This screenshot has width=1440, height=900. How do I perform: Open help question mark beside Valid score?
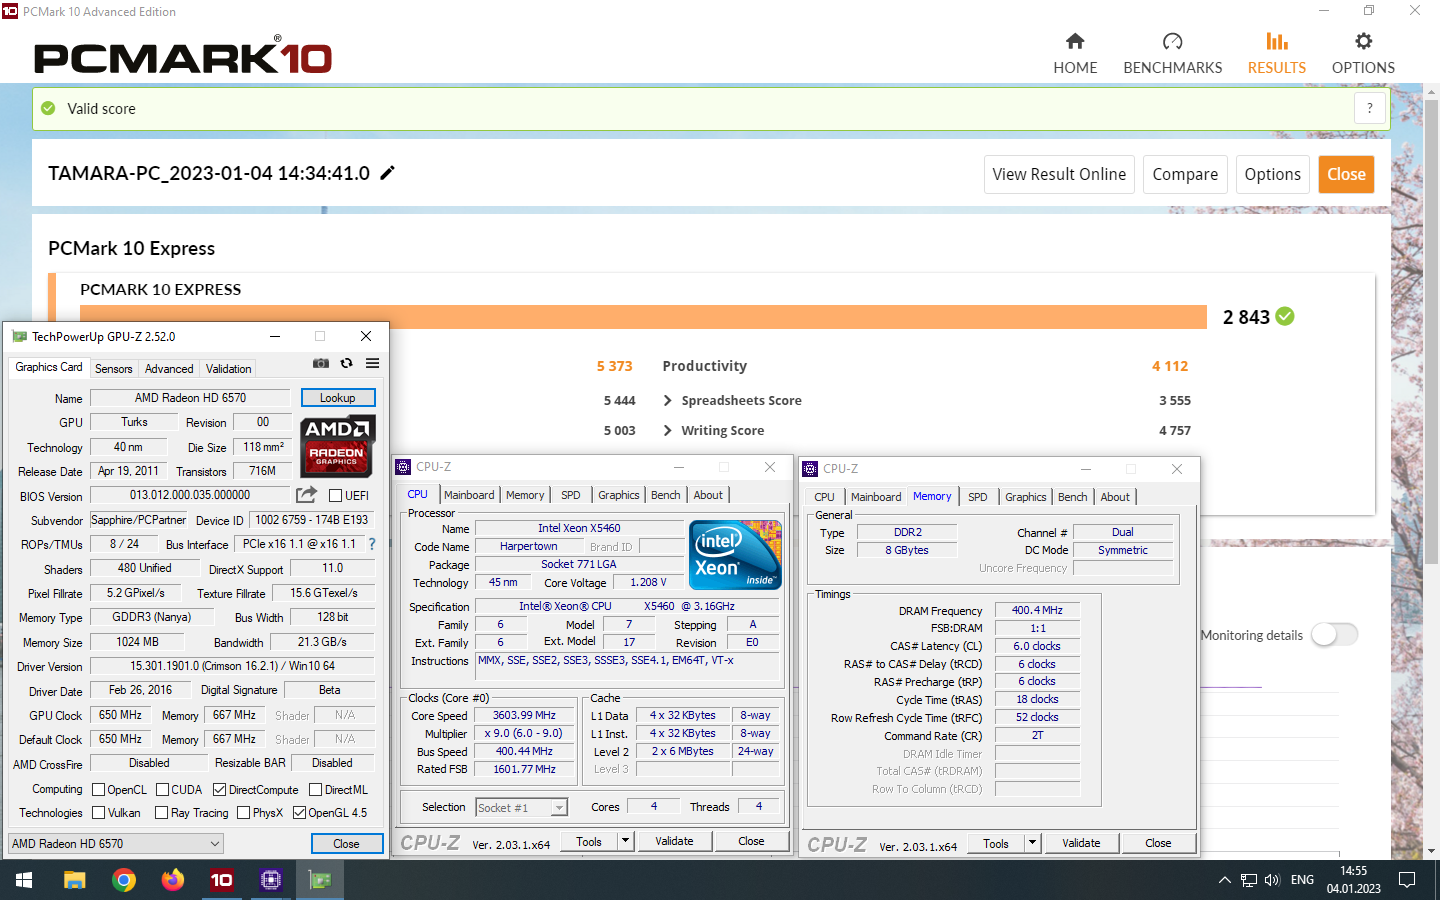pyautogui.click(x=1370, y=108)
